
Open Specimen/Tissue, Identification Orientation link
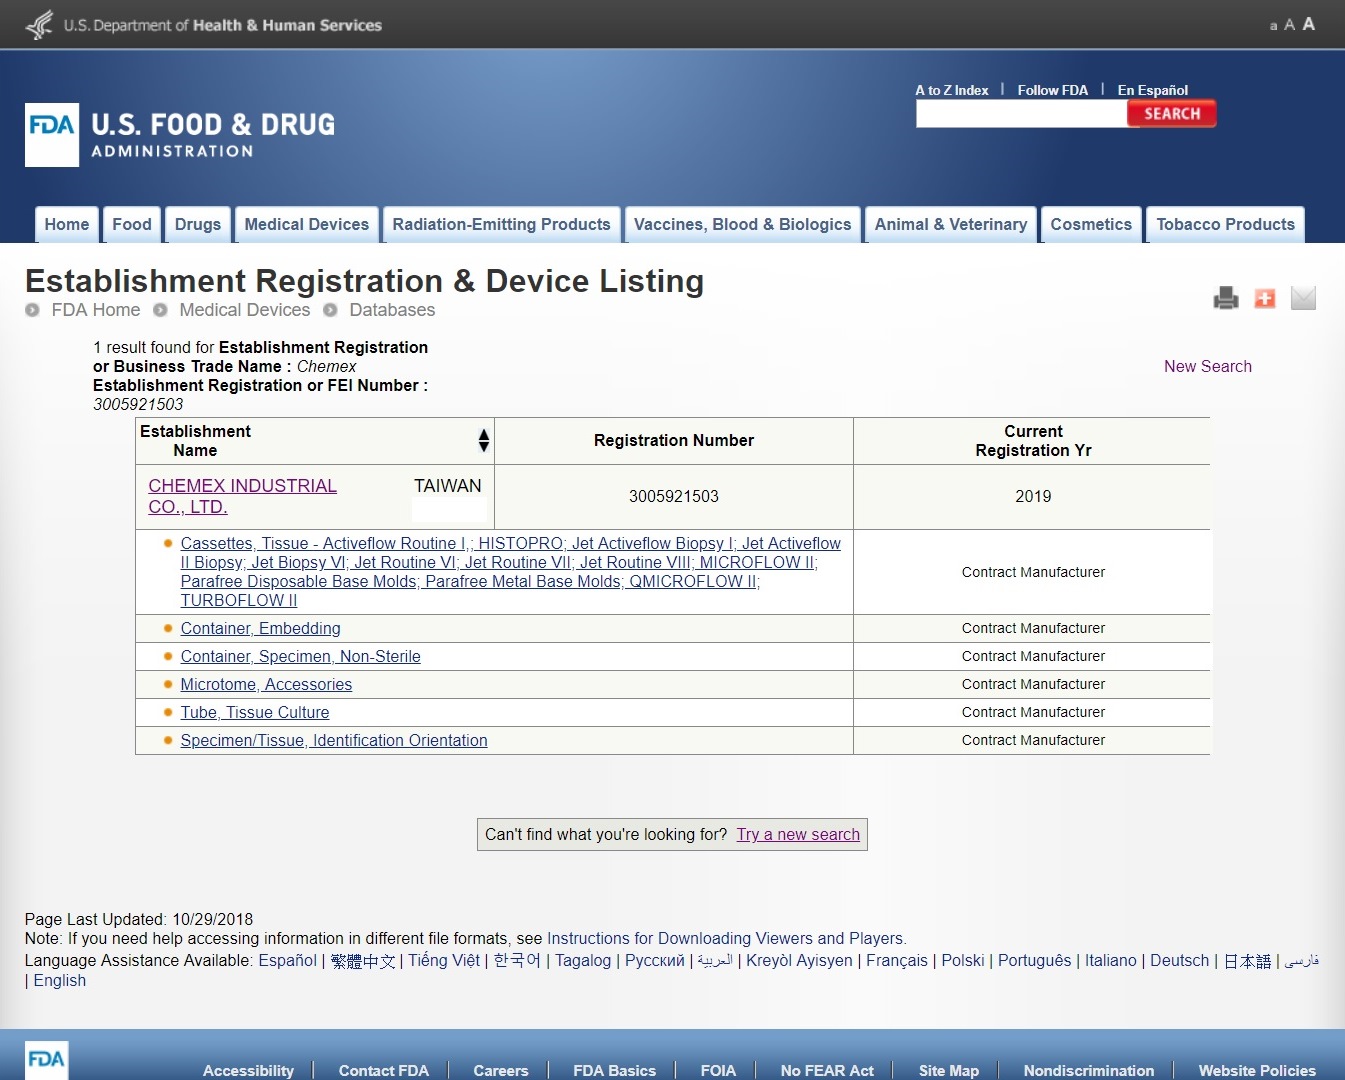334,741
